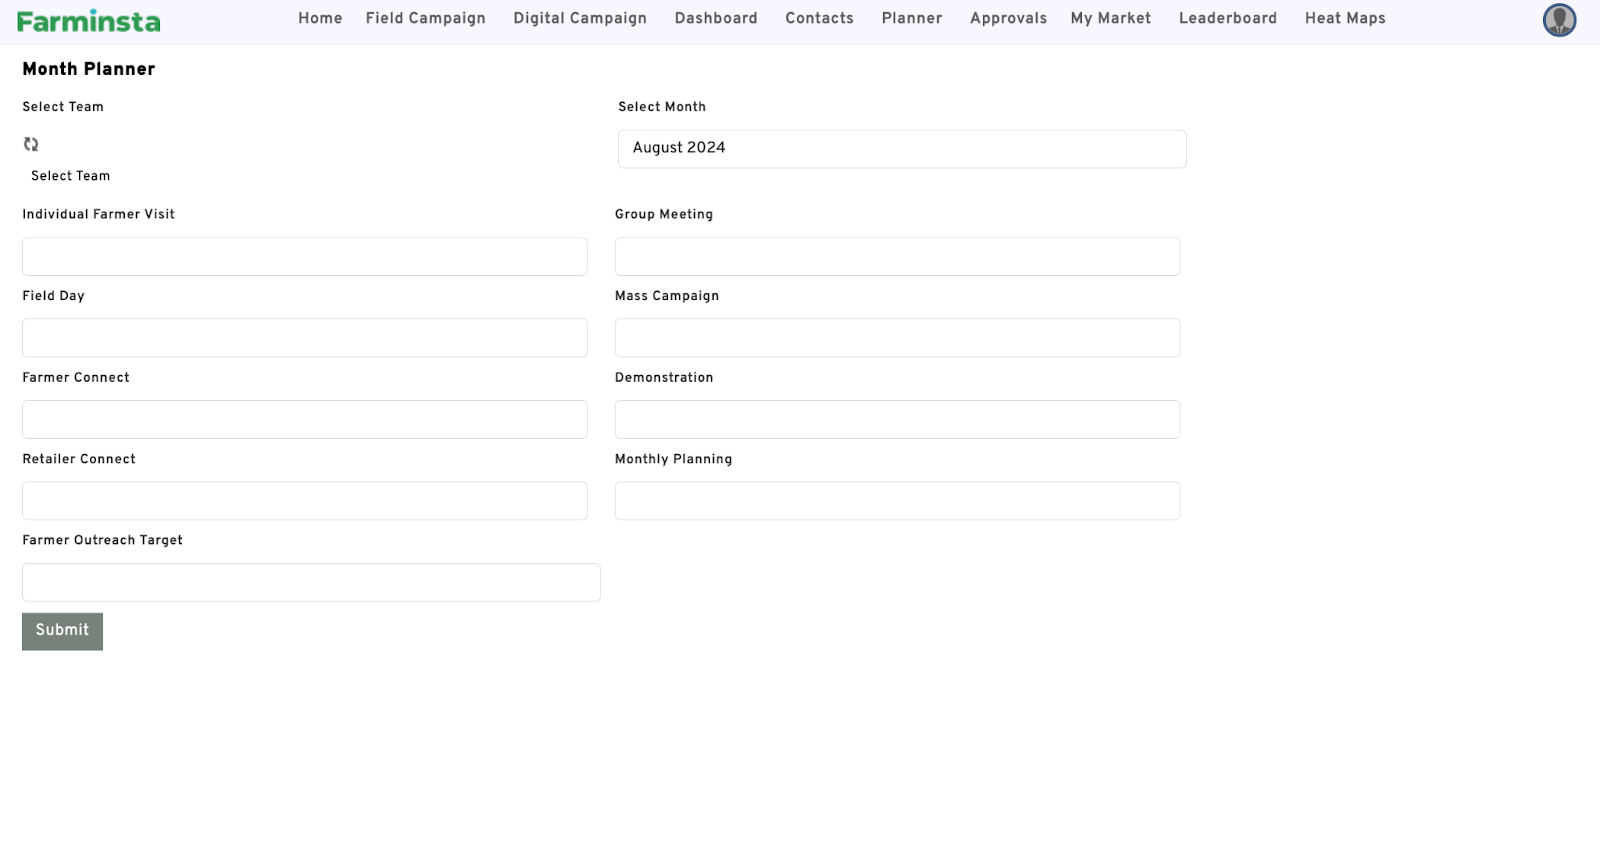Click the Farmer Outreach Target field
Viewport: 1600px width, 850px height.
311,583
